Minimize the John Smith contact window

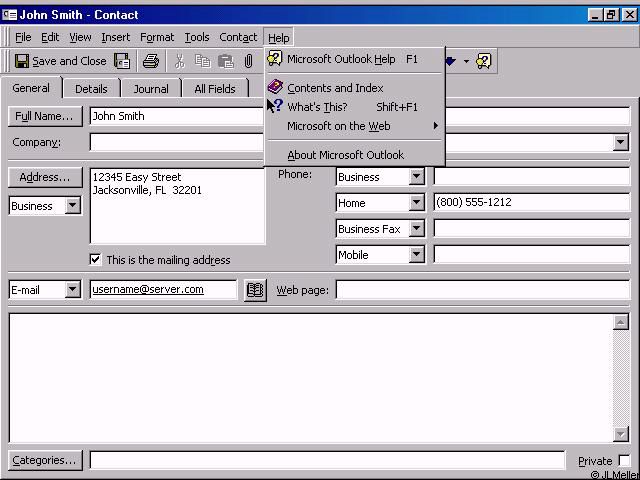596,15
